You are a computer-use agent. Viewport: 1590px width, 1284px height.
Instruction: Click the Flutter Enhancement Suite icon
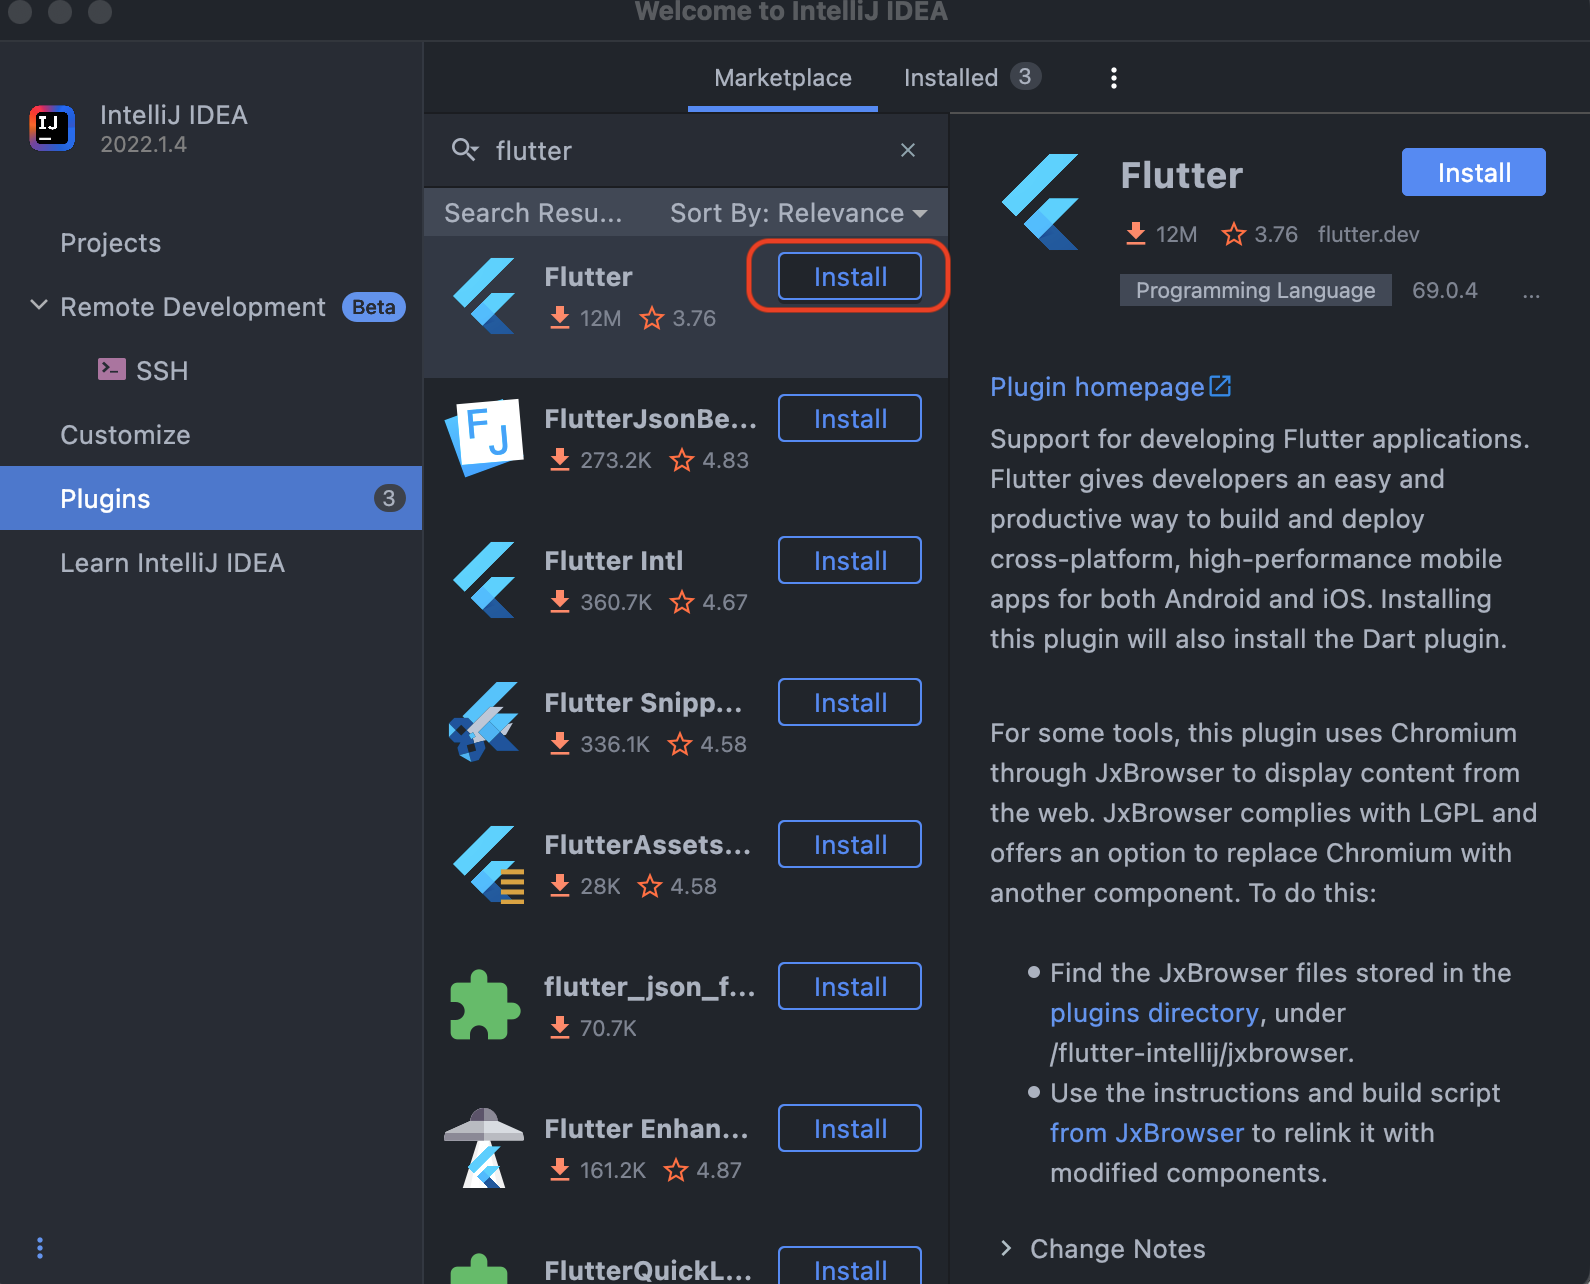tap(484, 1148)
